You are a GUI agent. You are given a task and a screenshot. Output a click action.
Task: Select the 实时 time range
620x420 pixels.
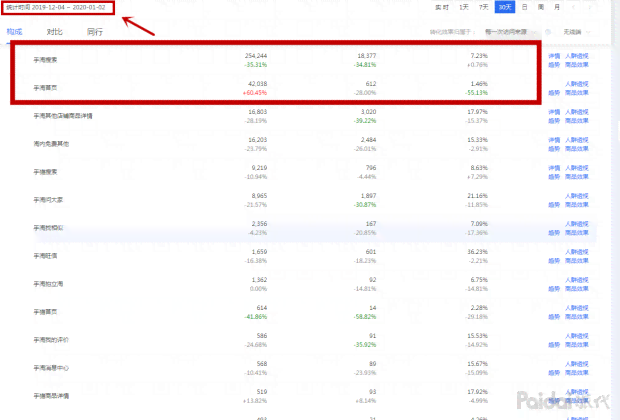(442, 8)
